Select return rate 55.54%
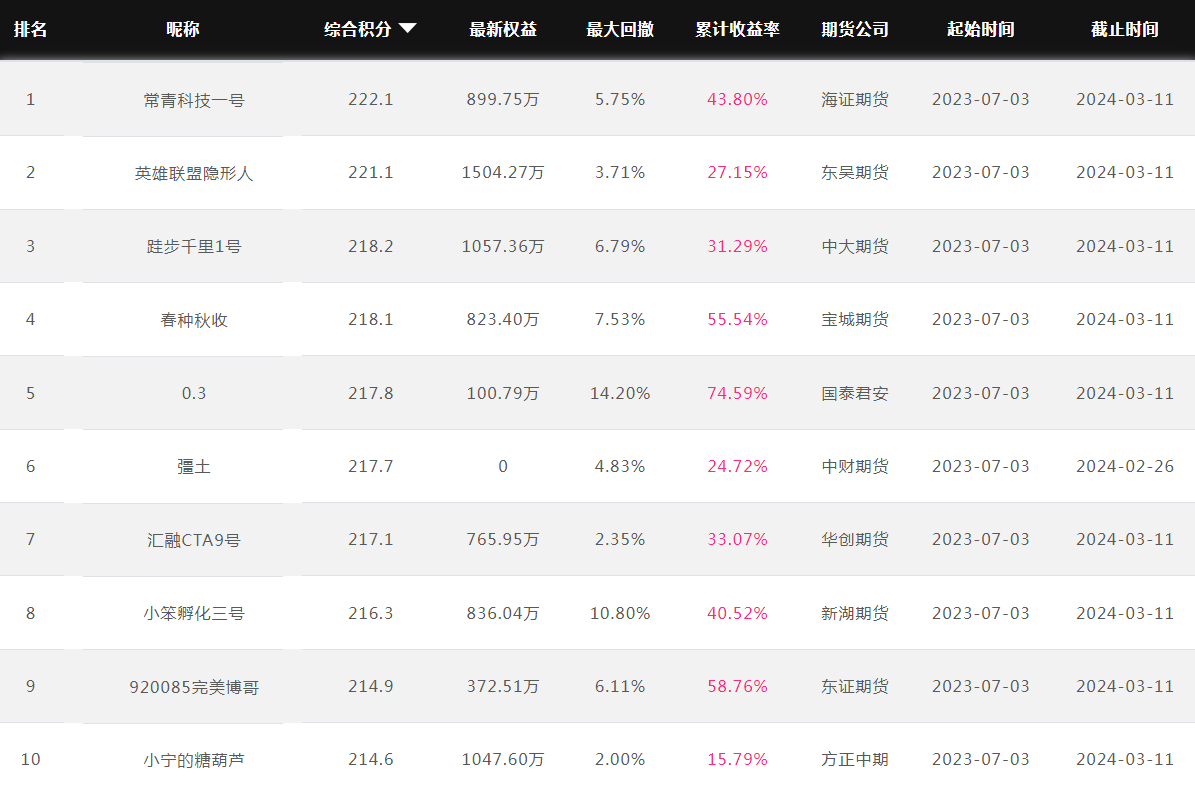 pyautogui.click(x=738, y=319)
